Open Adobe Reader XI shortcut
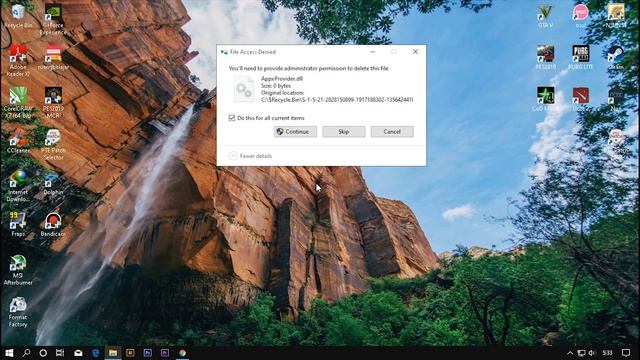 pyautogui.click(x=18, y=60)
